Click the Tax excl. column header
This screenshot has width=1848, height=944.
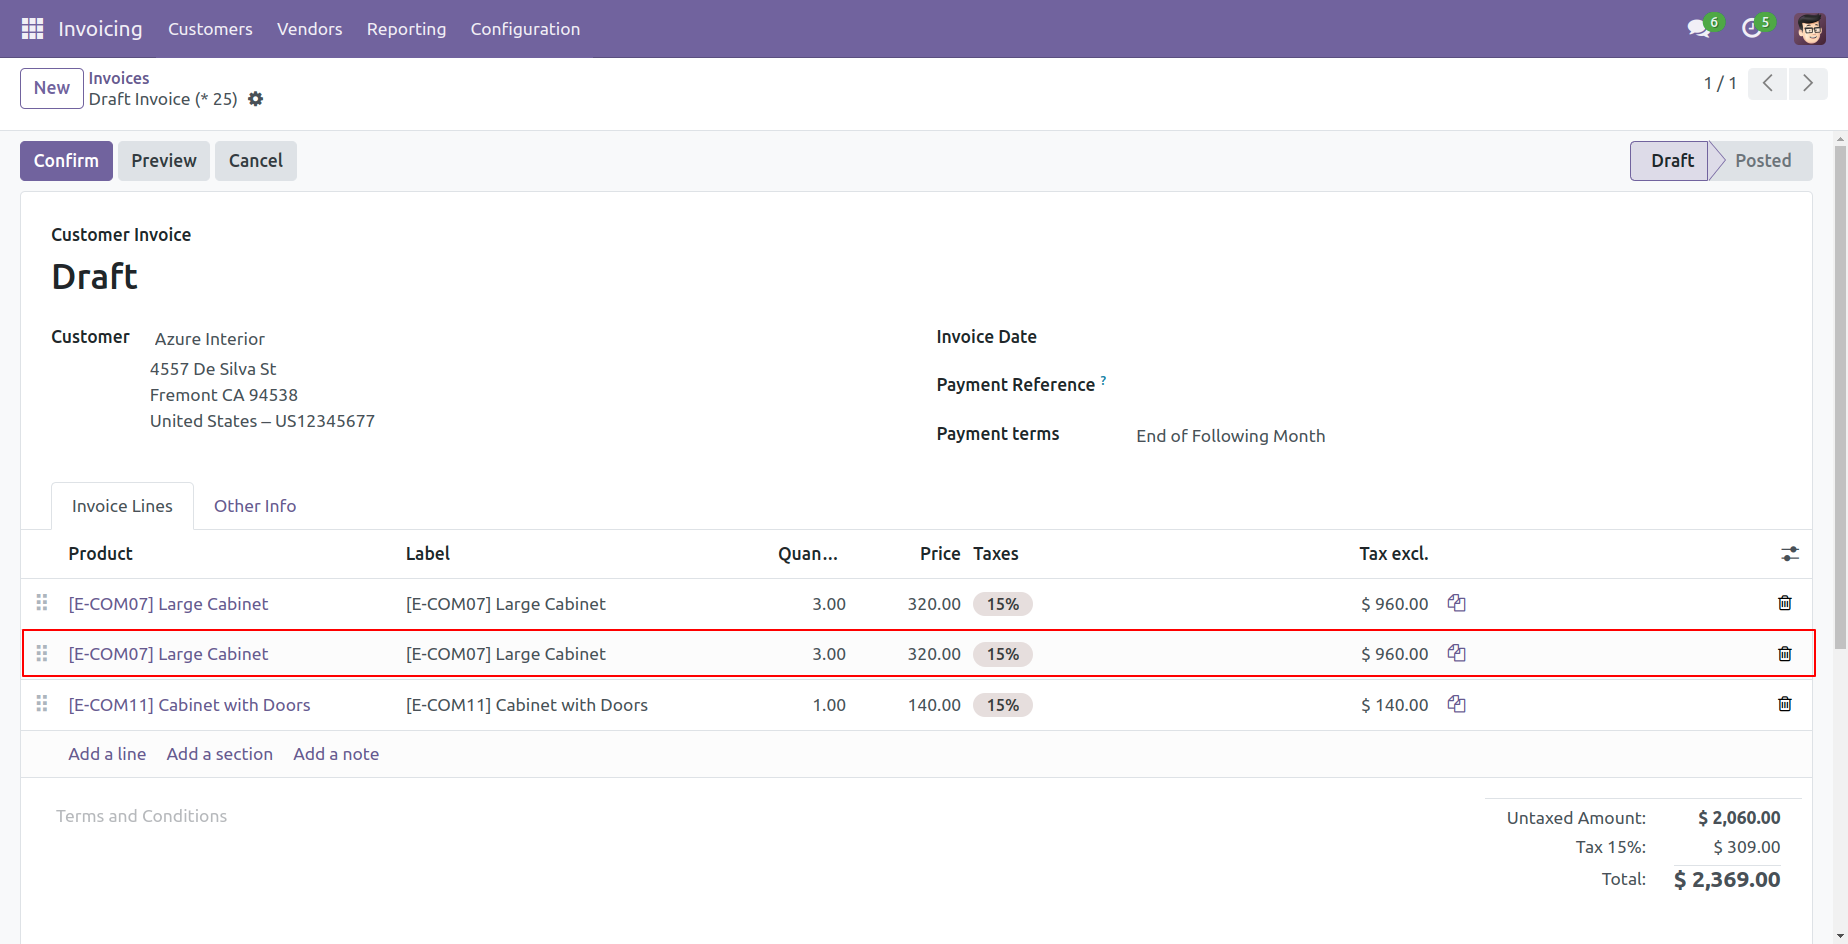1394,554
